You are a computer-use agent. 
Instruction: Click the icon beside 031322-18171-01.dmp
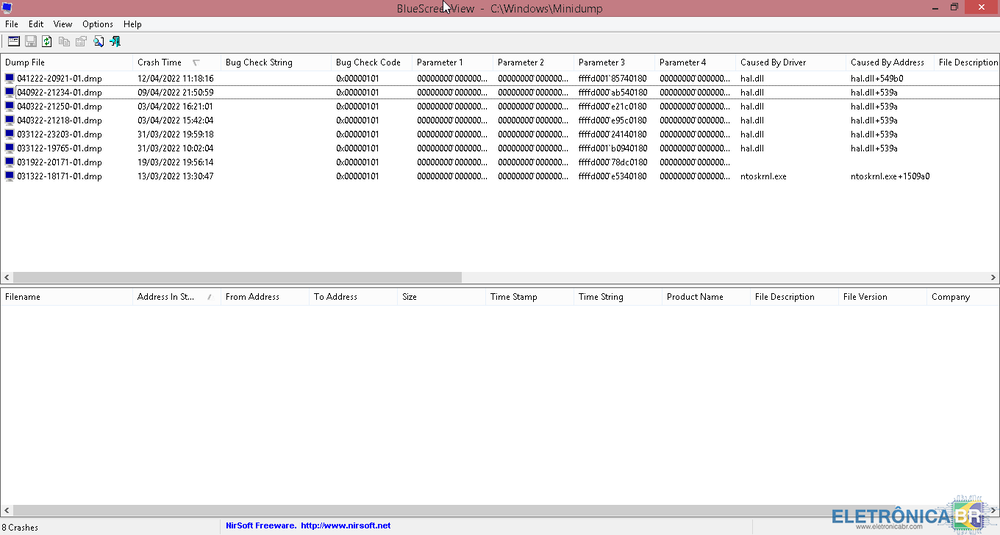coord(10,176)
